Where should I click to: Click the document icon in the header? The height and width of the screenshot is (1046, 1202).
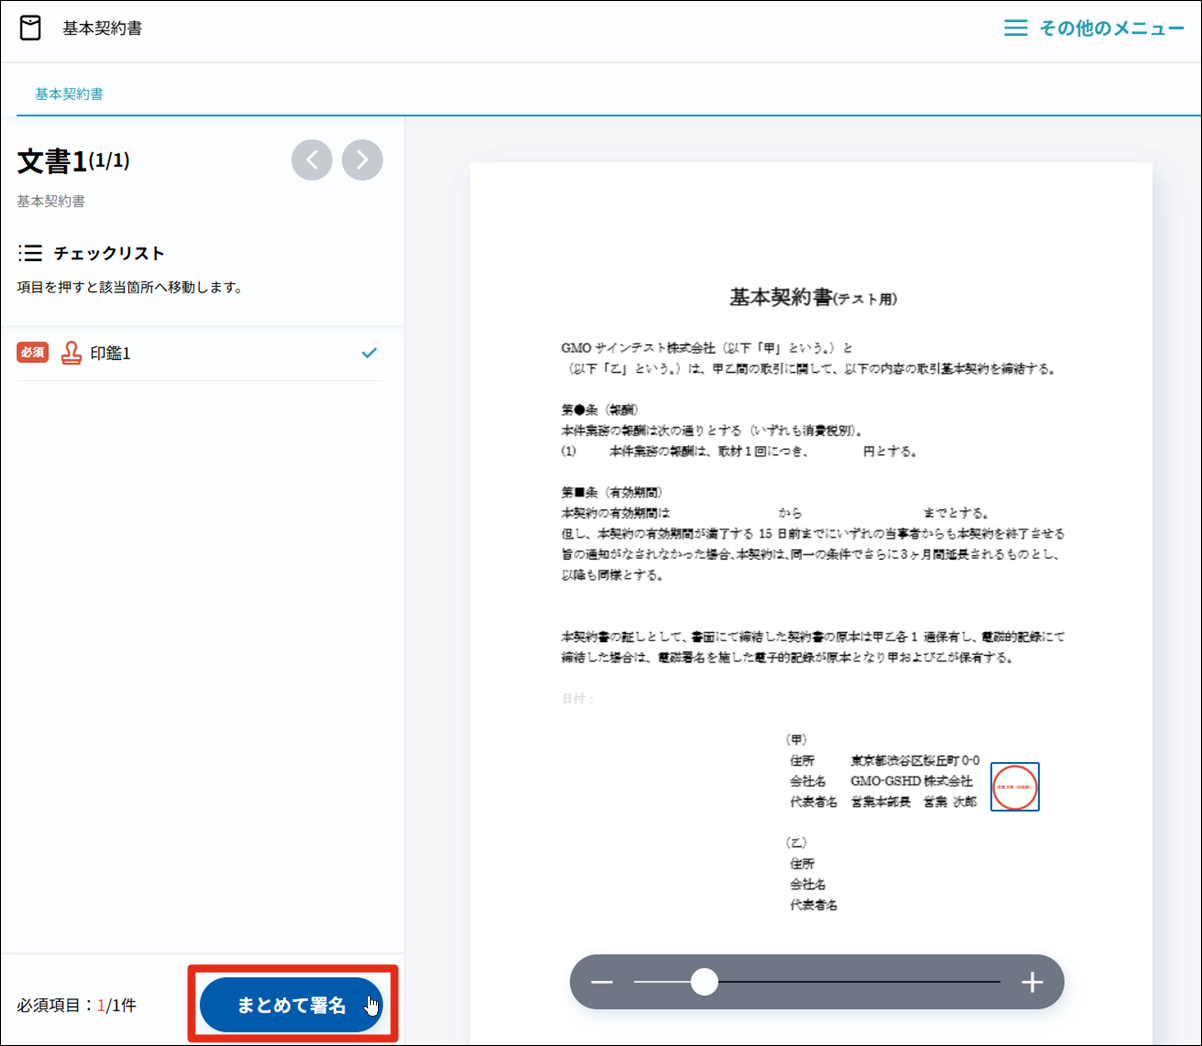click(31, 28)
